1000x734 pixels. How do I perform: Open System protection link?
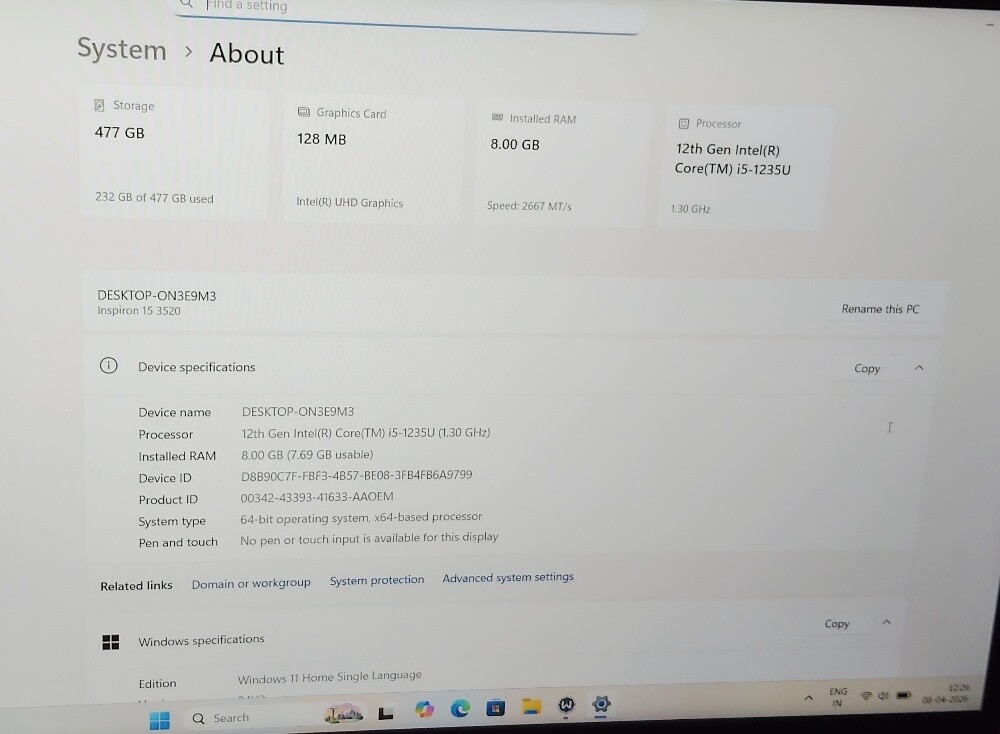pyautogui.click(x=377, y=580)
